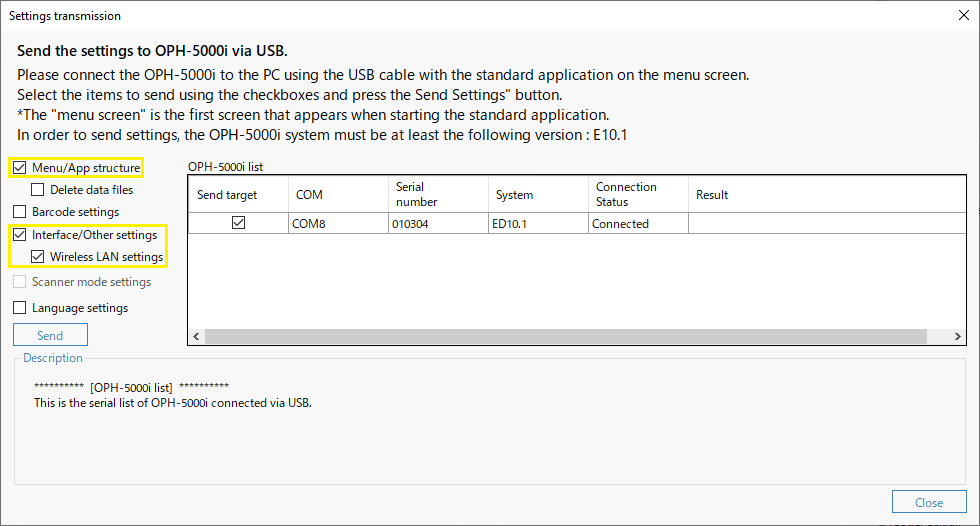
Task: Select the serial number 010304 cell
Action: (x=438, y=224)
